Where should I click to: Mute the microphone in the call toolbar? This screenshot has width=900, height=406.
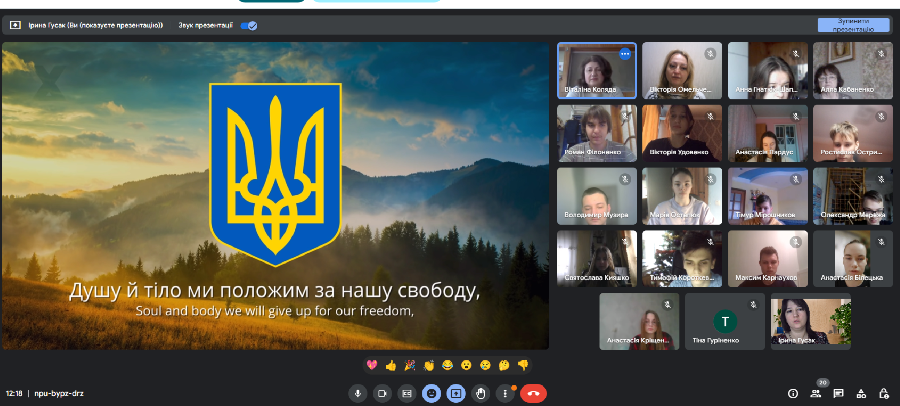[357, 393]
